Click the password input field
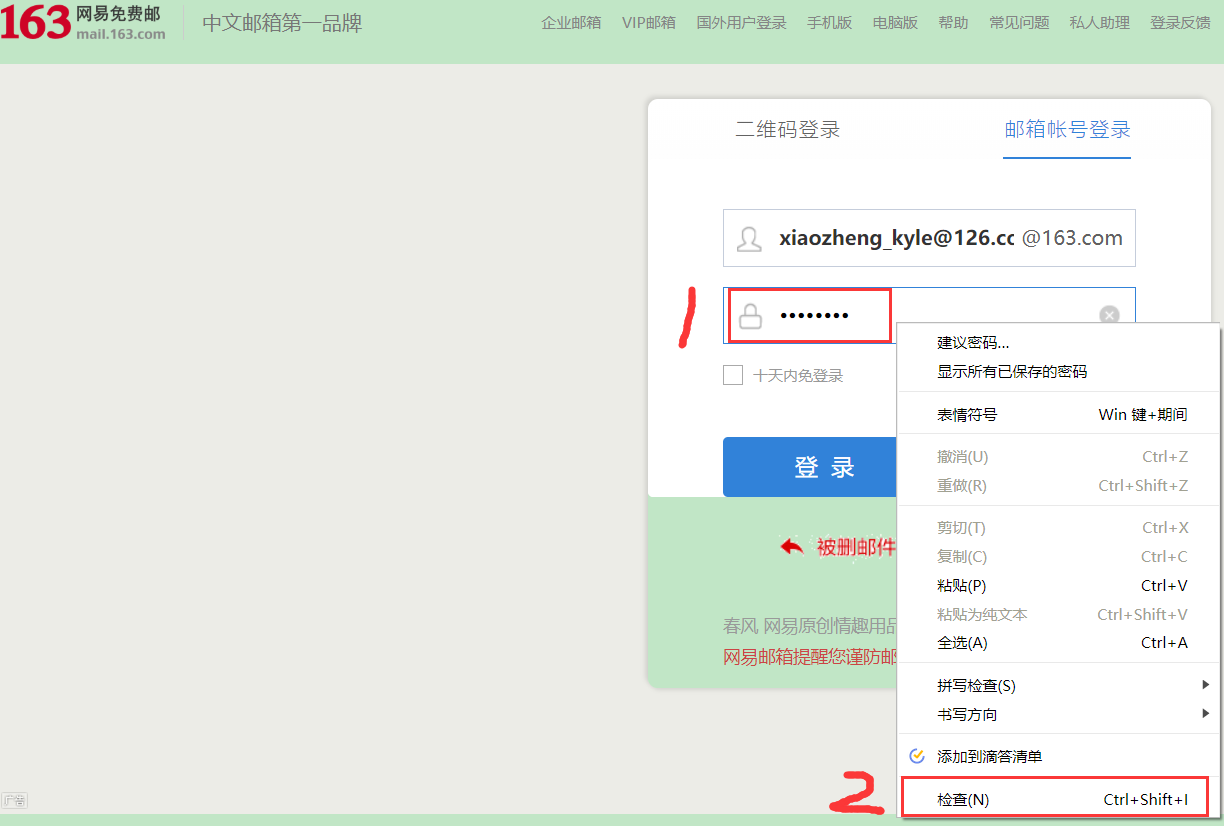The image size is (1224, 826). 930,316
